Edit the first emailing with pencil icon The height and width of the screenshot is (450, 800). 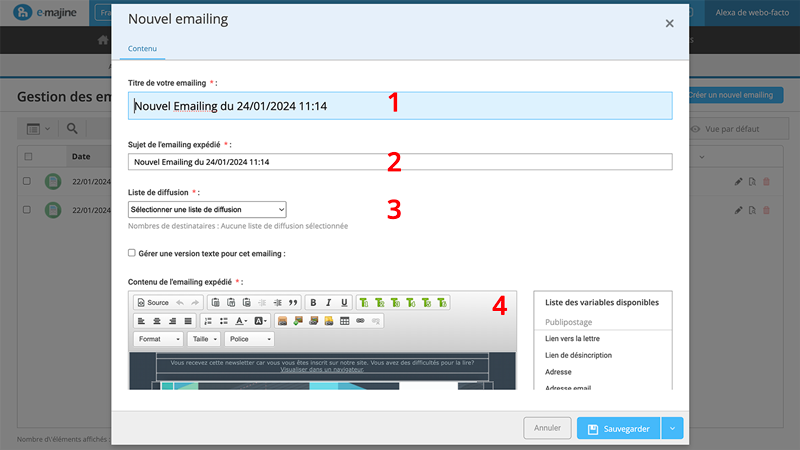[738, 182]
